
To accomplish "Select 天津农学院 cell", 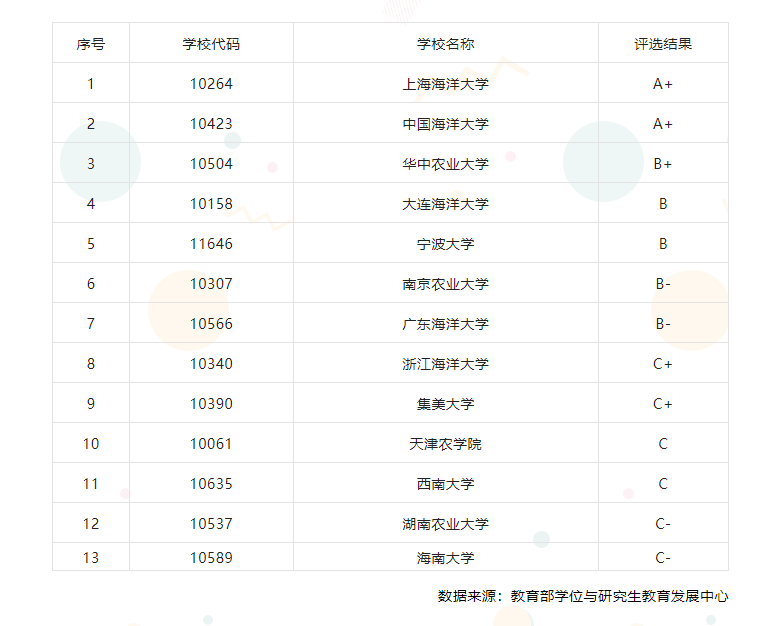I will coord(445,443).
